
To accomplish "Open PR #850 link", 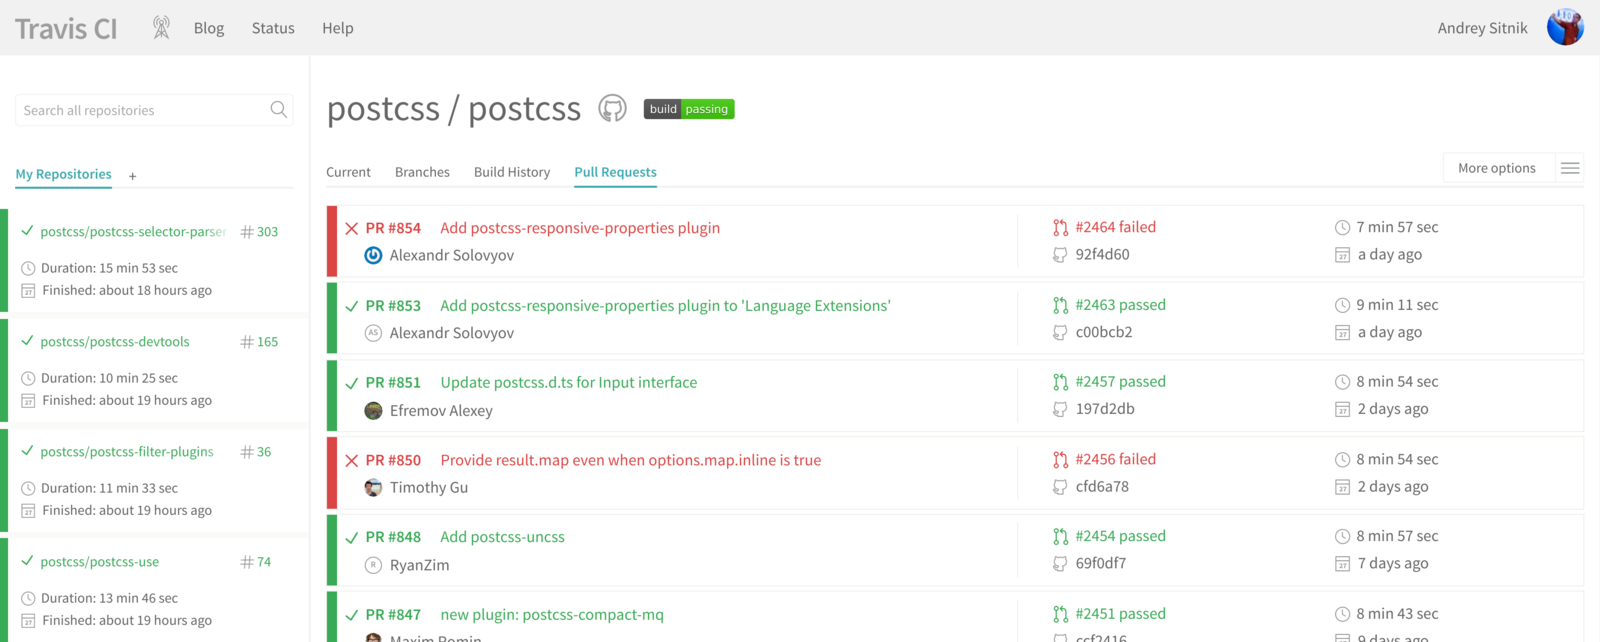I will tap(393, 460).
